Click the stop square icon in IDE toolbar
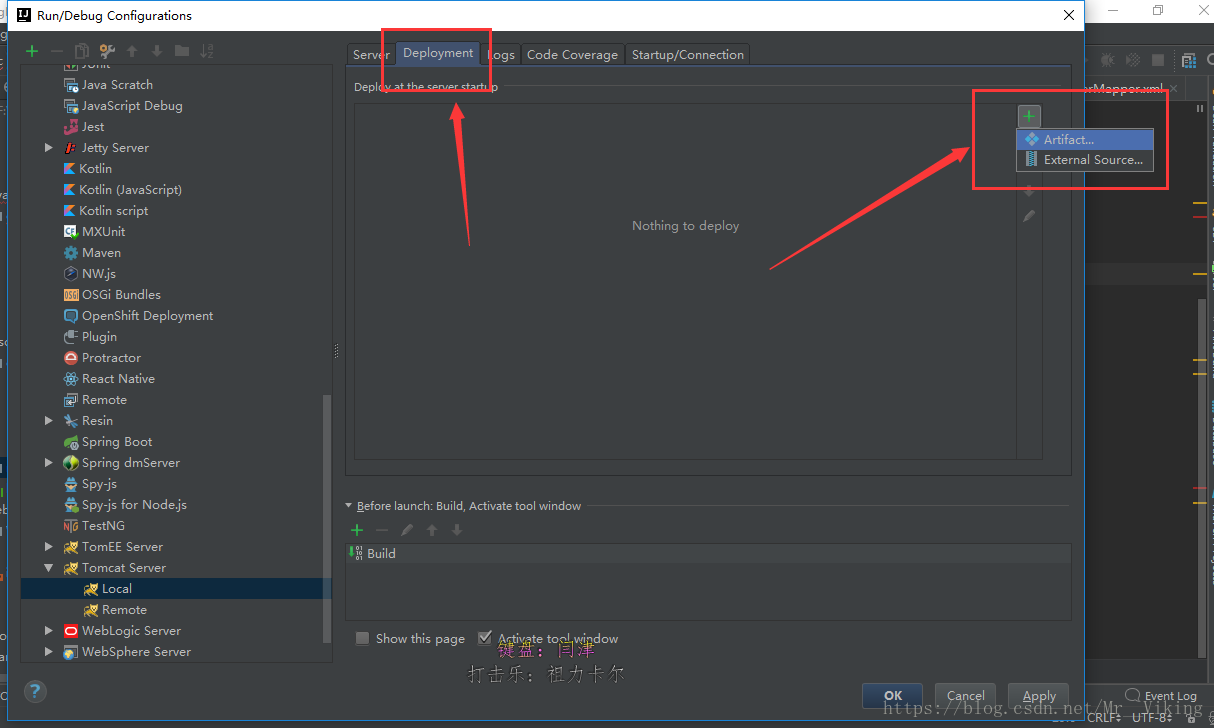The height and width of the screenshot is (728, 1214). 1158,60
